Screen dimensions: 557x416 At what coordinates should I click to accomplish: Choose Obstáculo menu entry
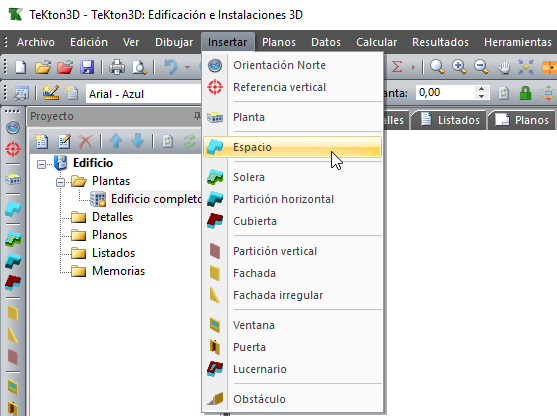click(x=293, y=399)
